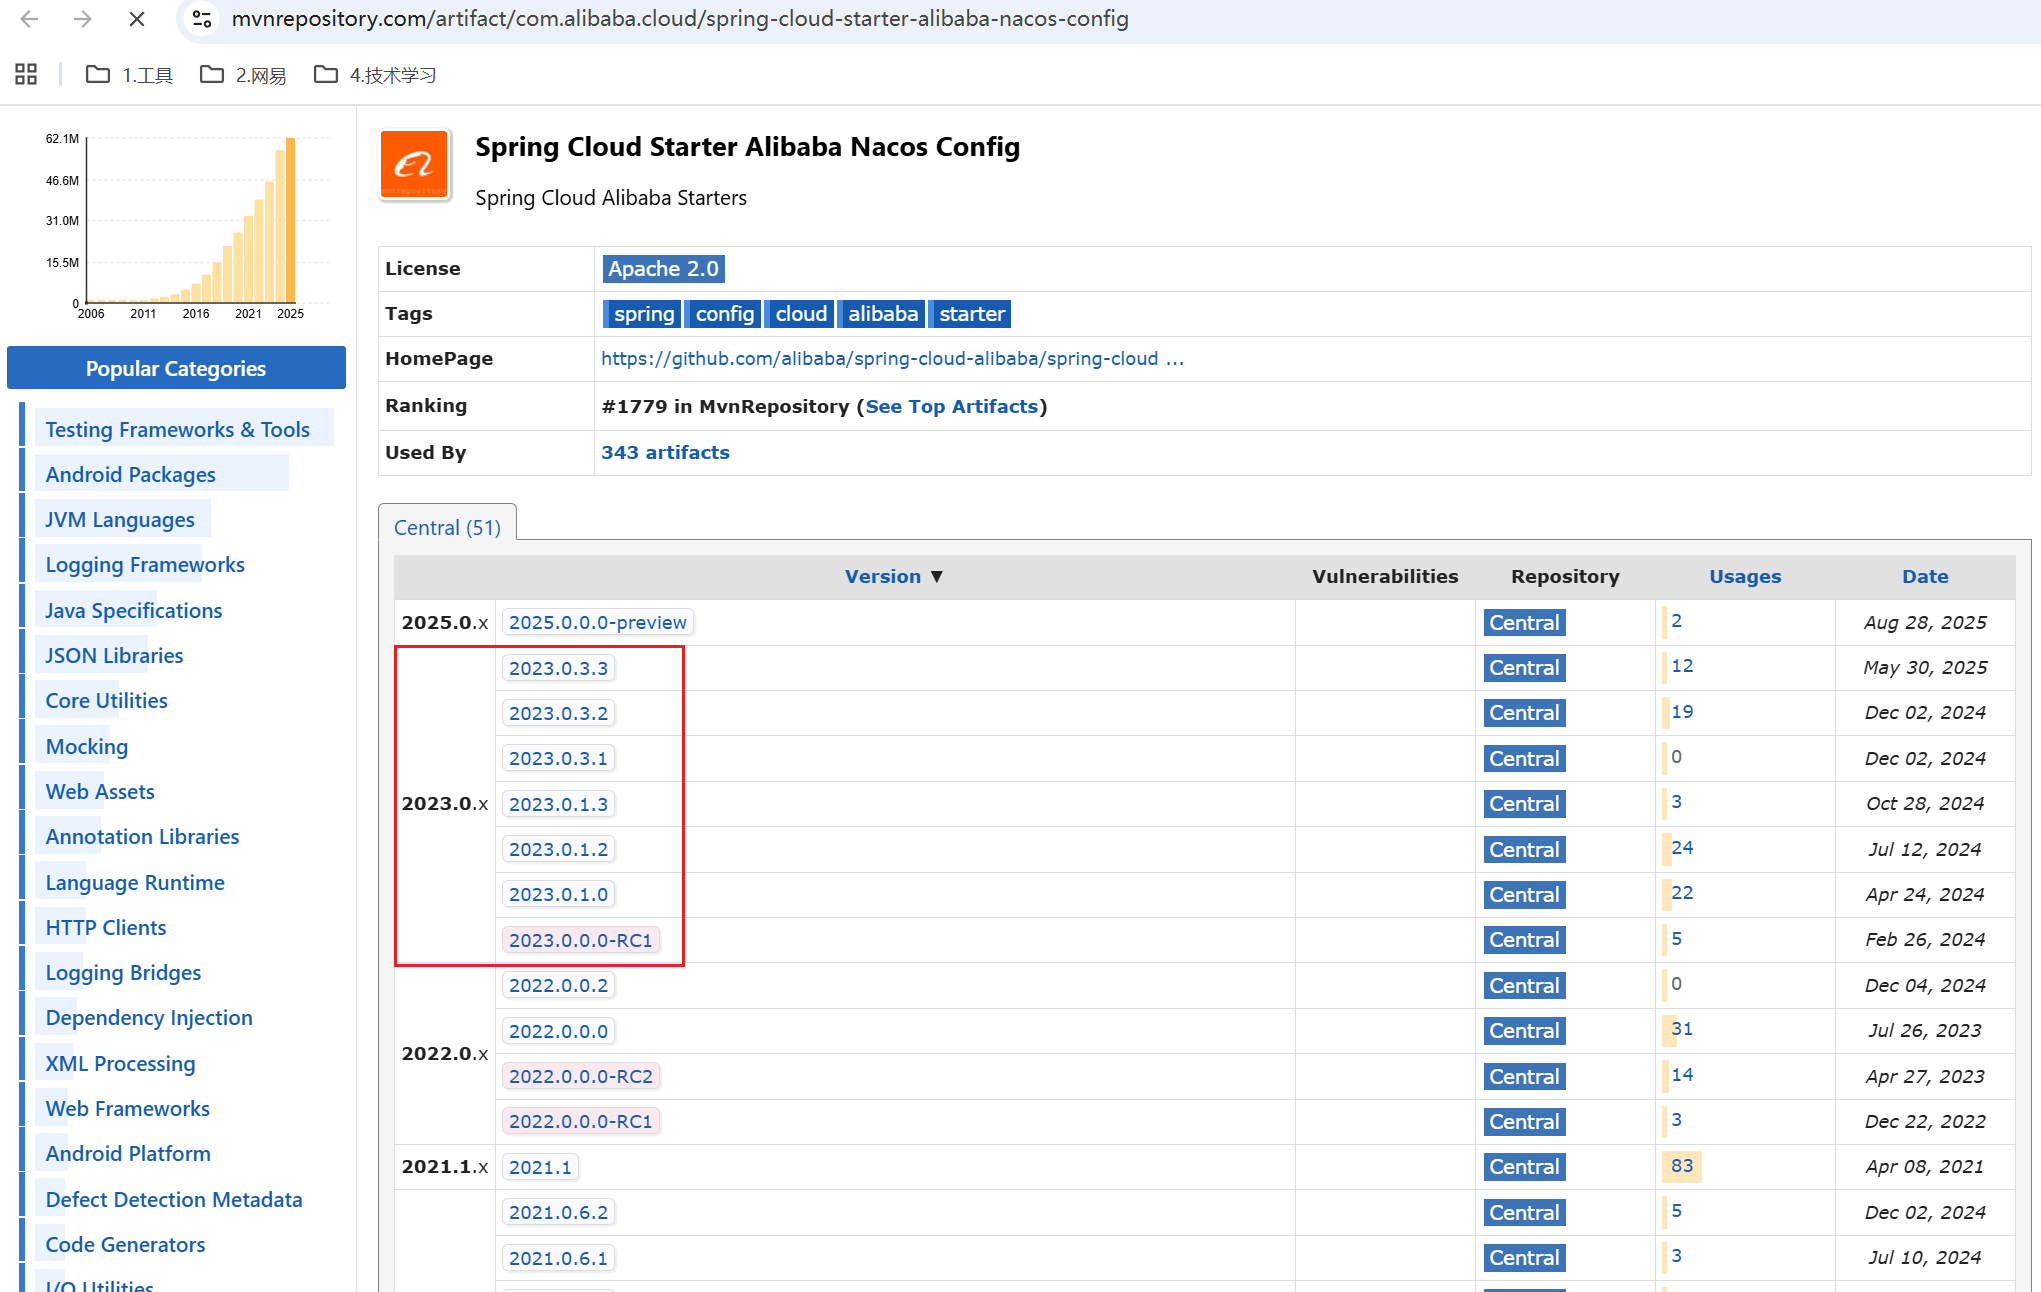Click the address bar URL field

tap(680, 19)
